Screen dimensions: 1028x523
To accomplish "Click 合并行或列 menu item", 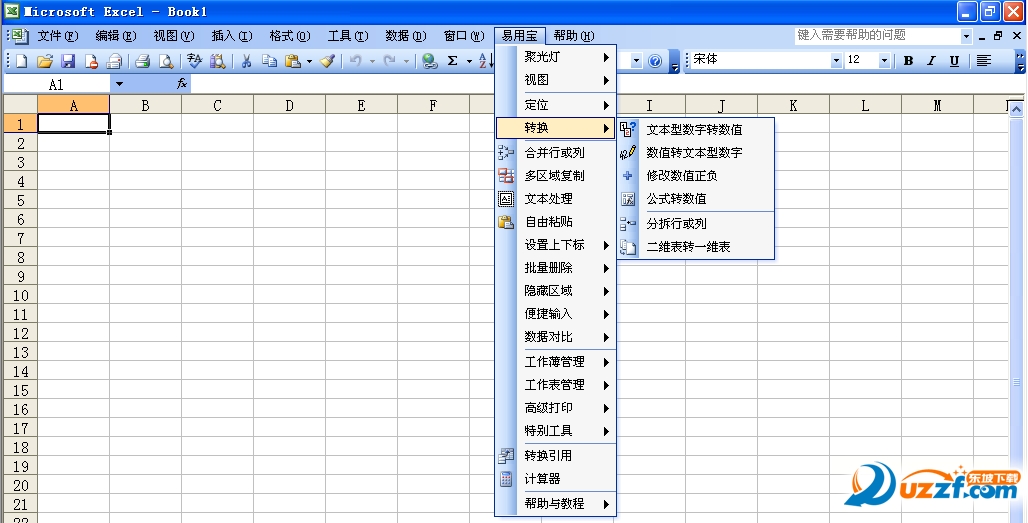I will (x=556, y=153).
